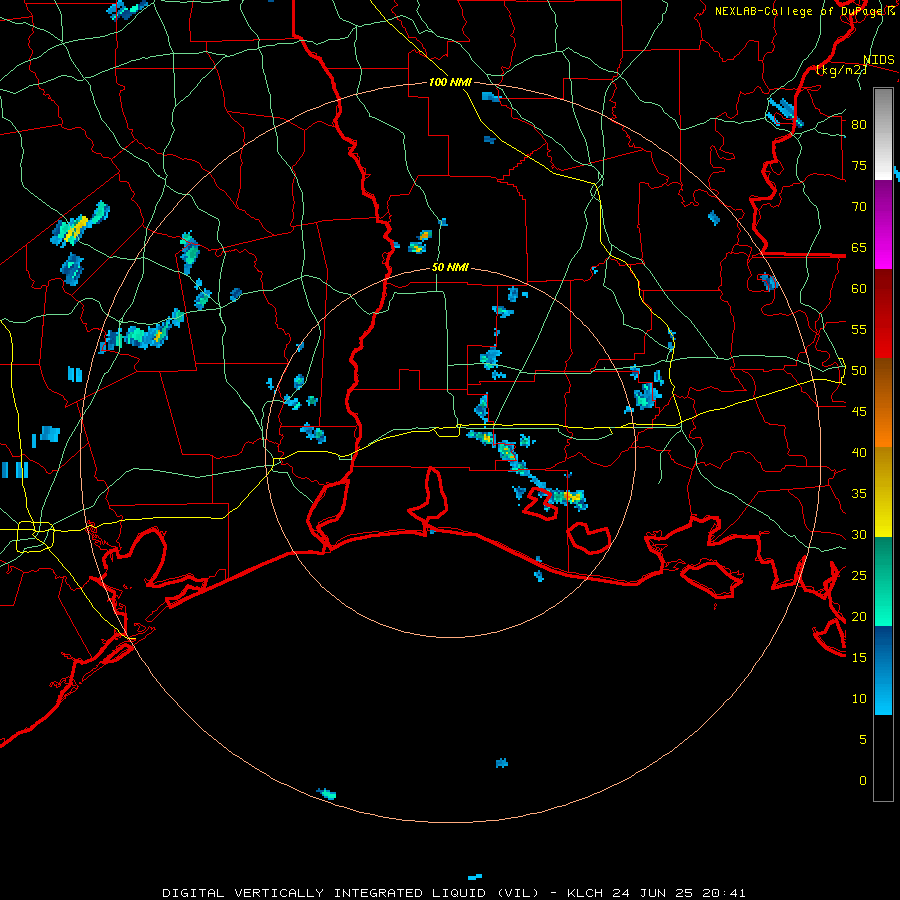
Task: Click the 75 value on the color scale
Action: coord(859,165)
